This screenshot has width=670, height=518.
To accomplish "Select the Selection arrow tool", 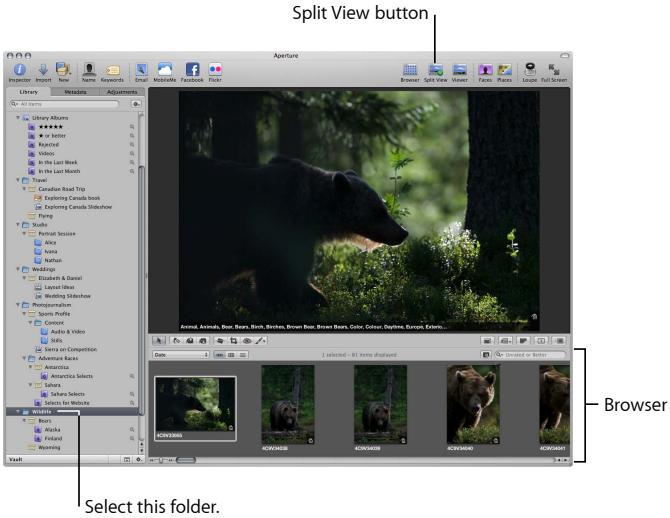I will click(x=159, y=341).
